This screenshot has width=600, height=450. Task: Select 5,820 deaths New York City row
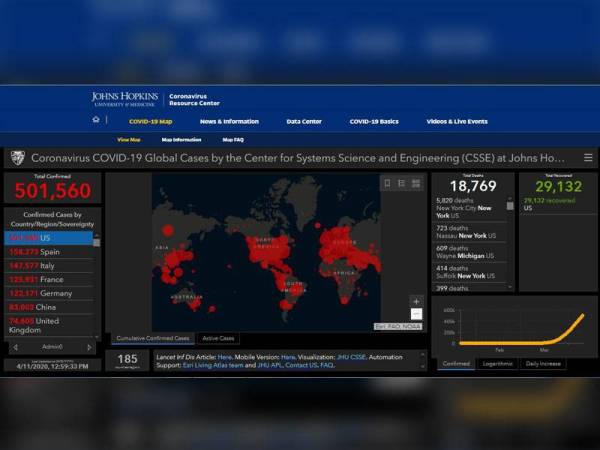point(470,208)
